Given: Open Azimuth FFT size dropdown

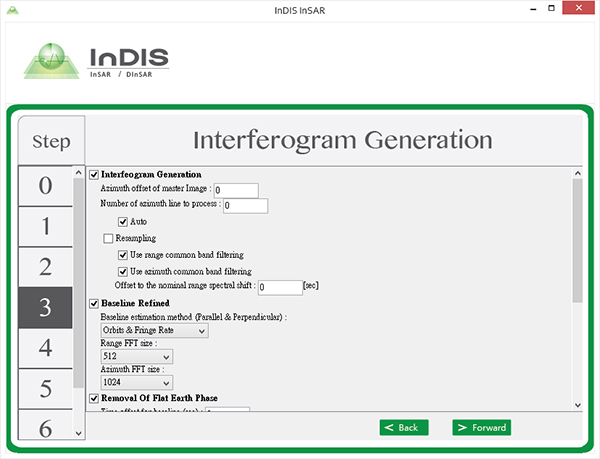Looking at the screenshot, I should point(137,381).
